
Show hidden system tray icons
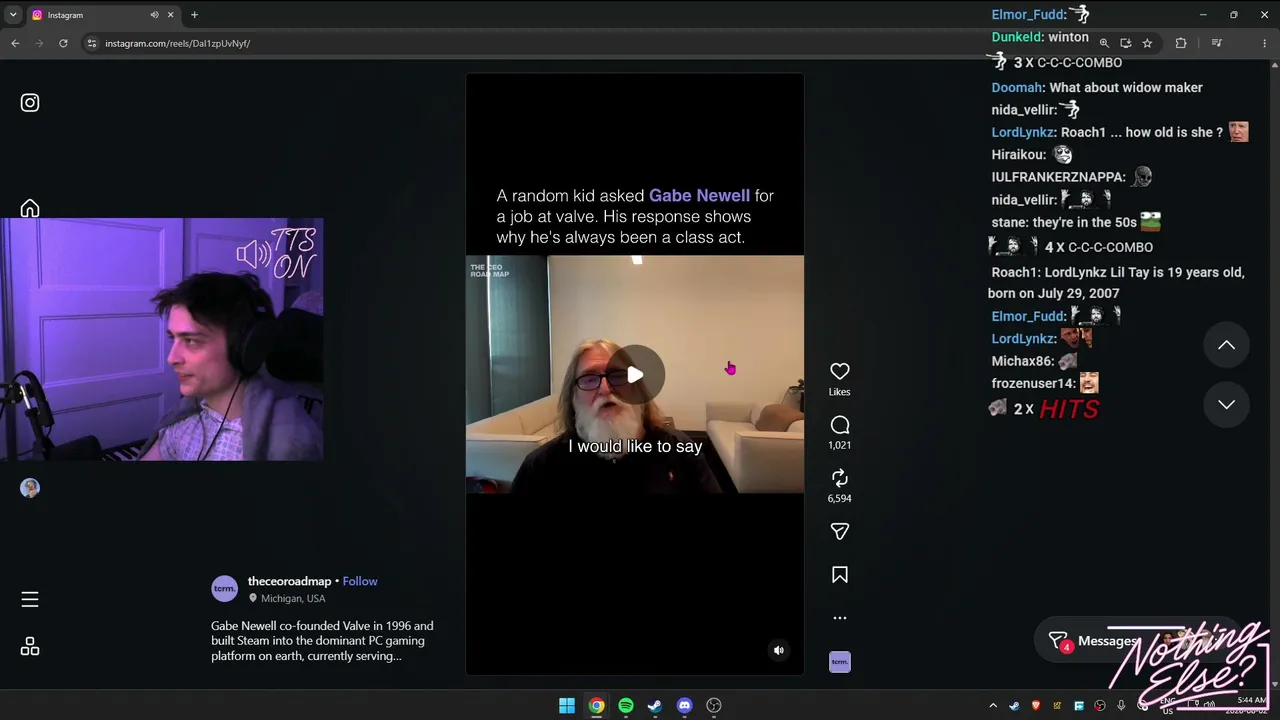click(x=993, y=706)
